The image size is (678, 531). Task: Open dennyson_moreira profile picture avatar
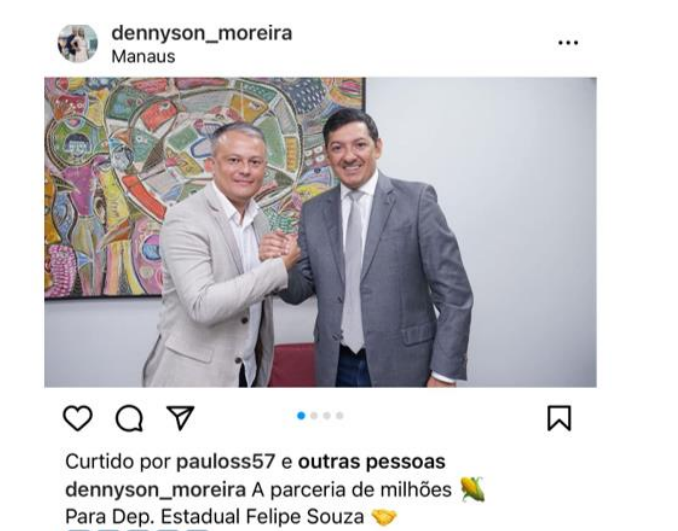point(77,43)
